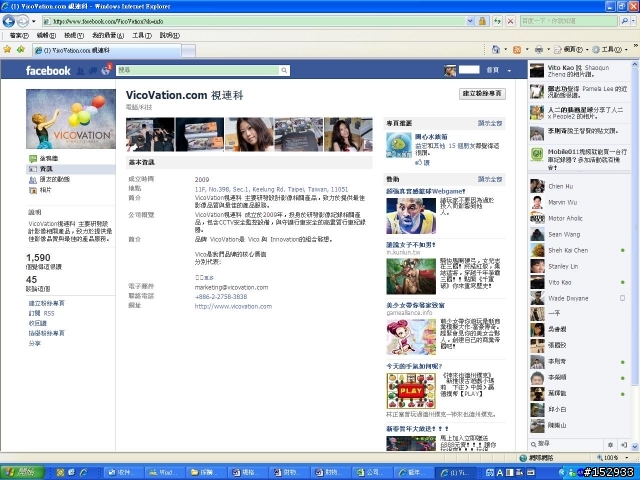Open recent pages dropdown next to Forward button
The image size is (640, 480).
[34, 21]
